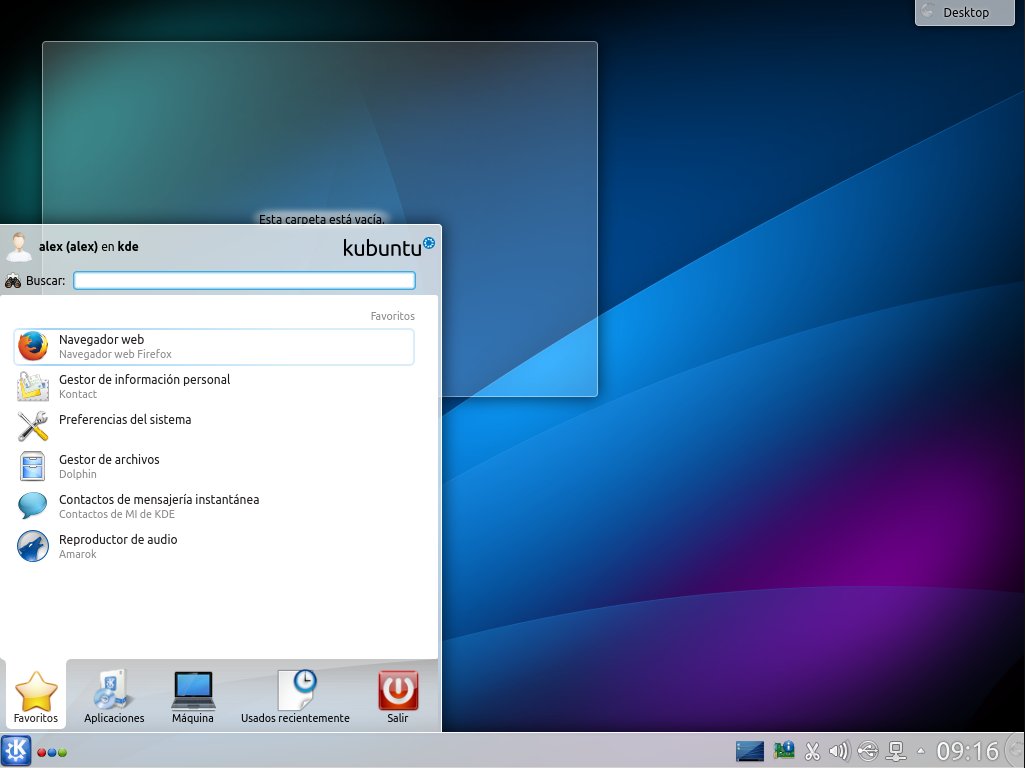1025x768 pixels.
Task: Show desktop via panel desktop thumbnail icon
Action: (750, 751)
